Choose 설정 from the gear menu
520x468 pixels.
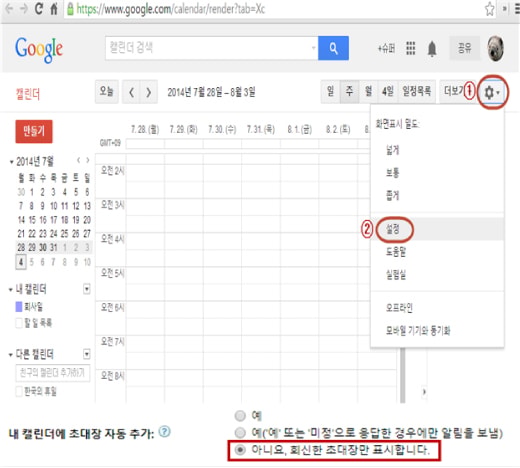pos(437,229)
